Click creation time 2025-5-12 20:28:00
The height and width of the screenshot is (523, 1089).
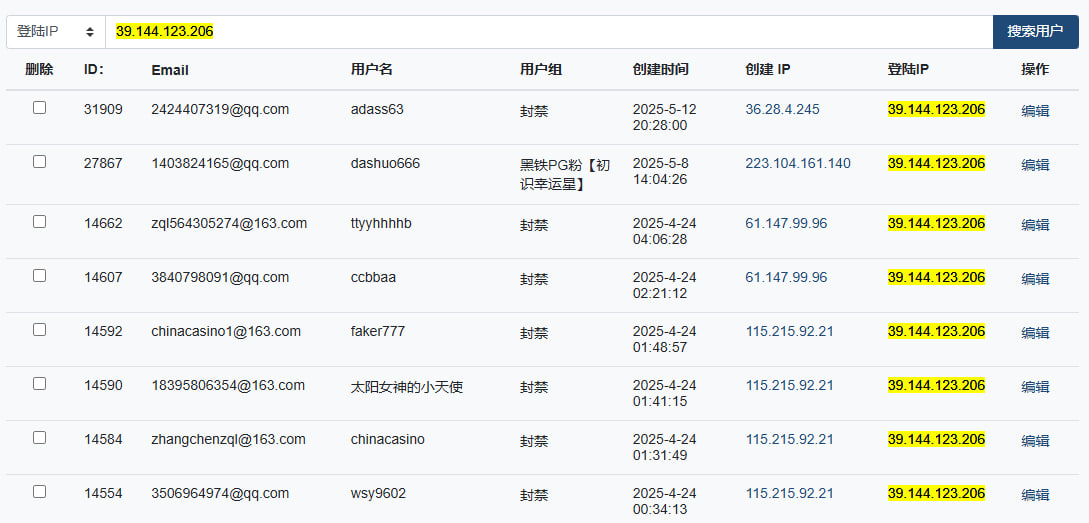(x=665, y=117)
